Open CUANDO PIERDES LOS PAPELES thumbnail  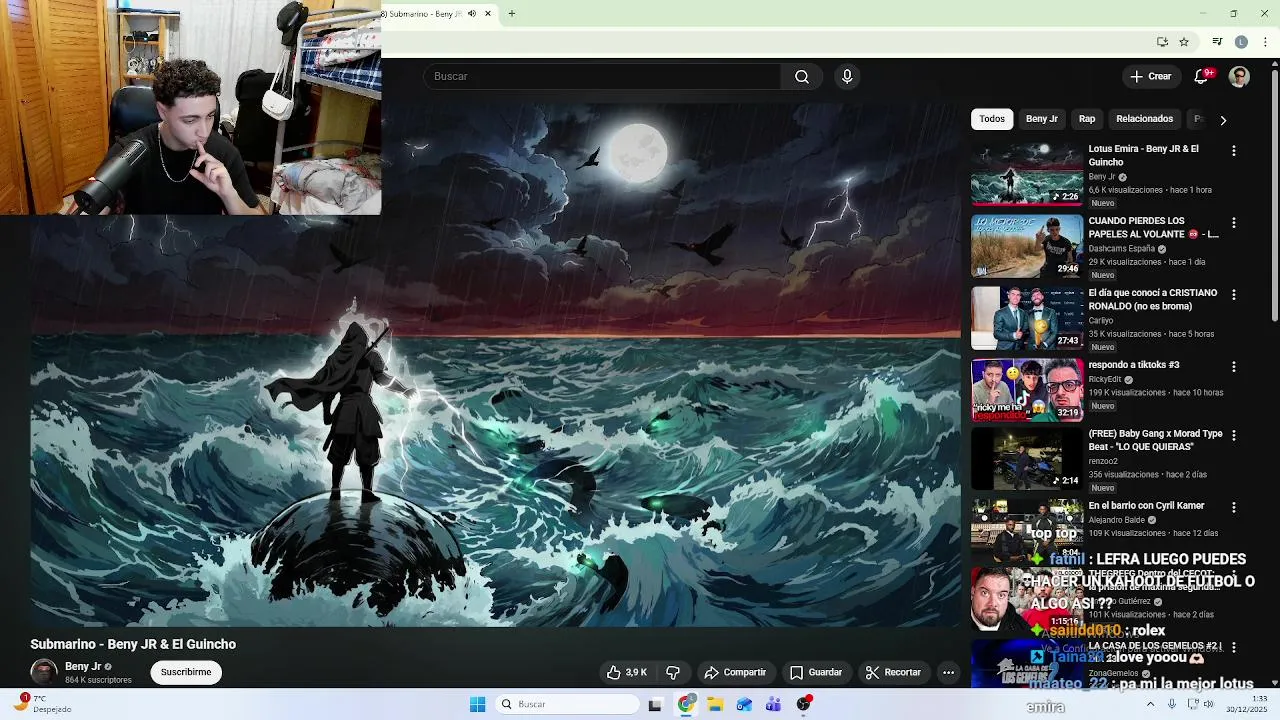[1027, 246]
